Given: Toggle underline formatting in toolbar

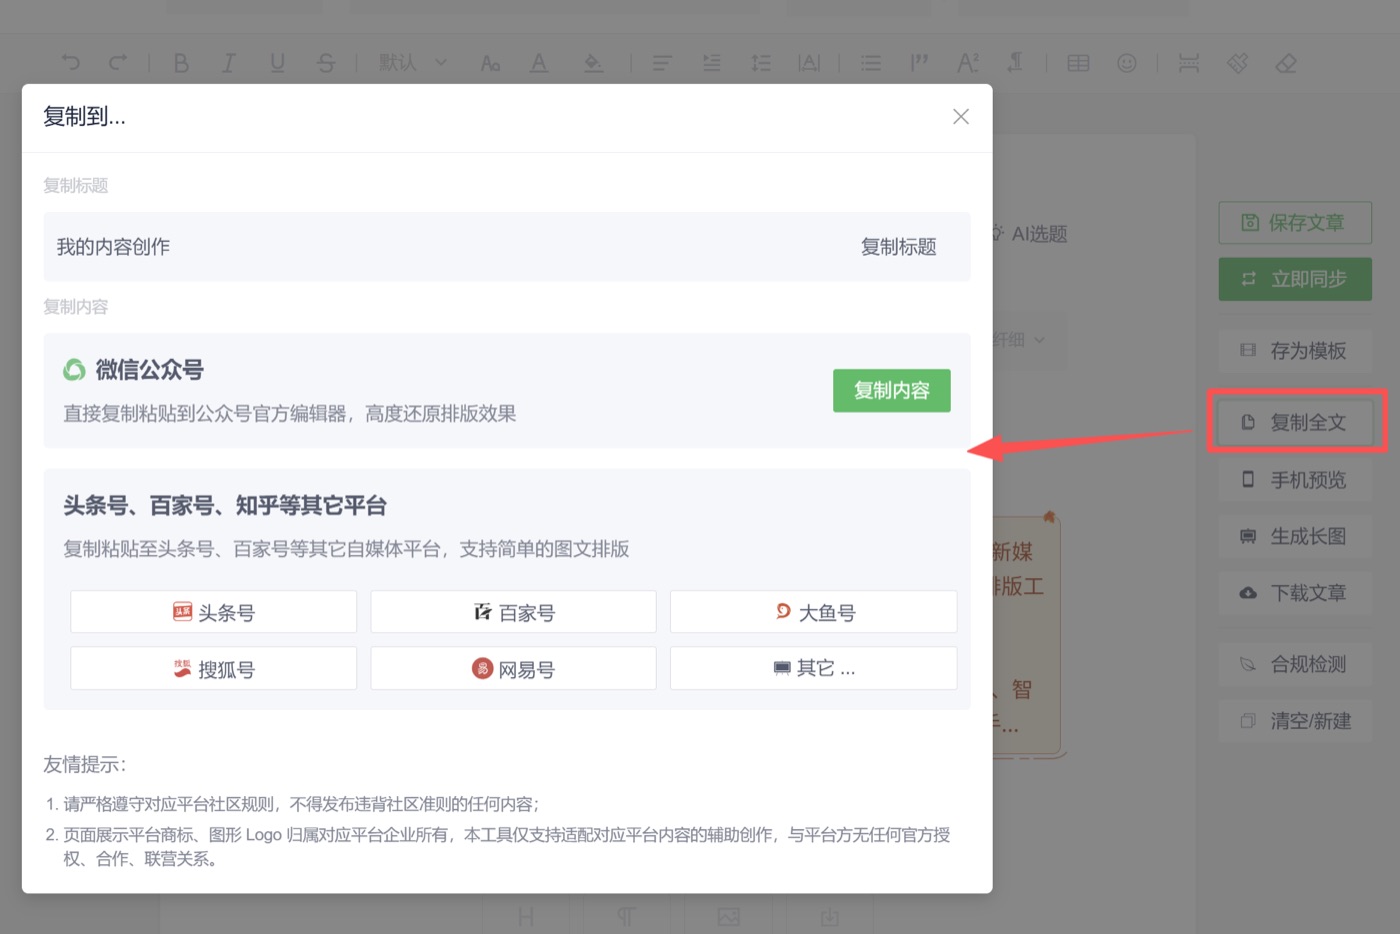Looking at the screenshot, I should [x=277, y=63].
